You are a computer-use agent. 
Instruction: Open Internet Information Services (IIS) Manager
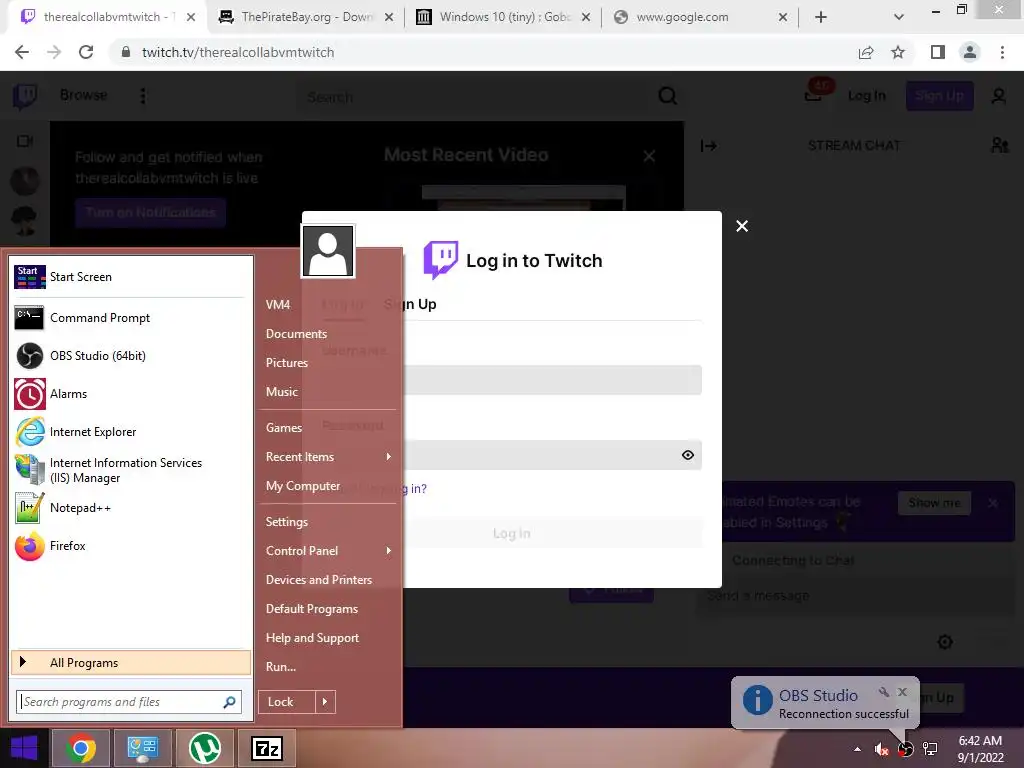pyautogui.click(x=129, y=470)
